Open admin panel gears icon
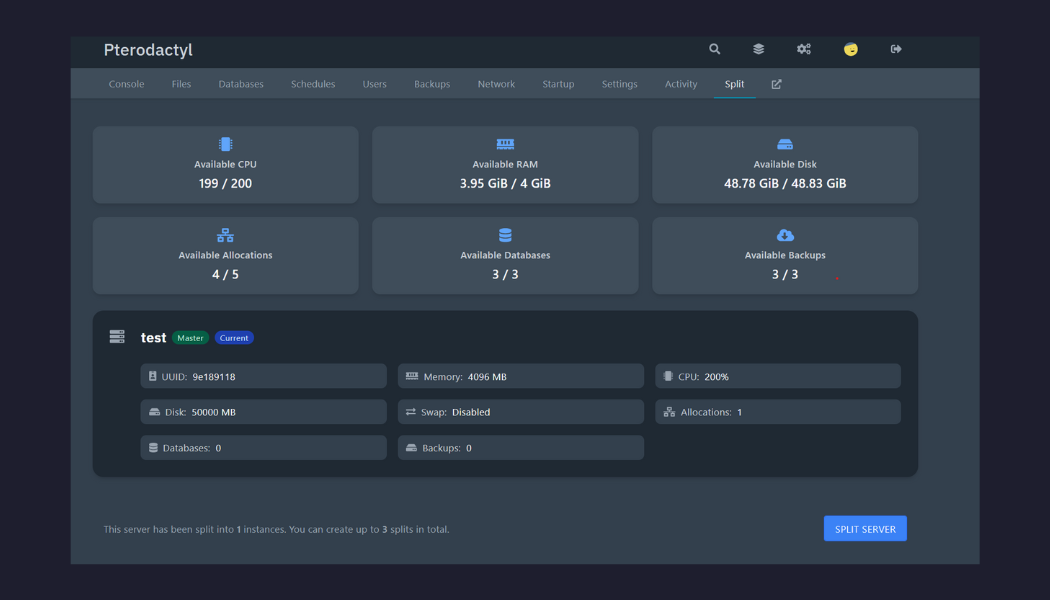 (804, 49)
